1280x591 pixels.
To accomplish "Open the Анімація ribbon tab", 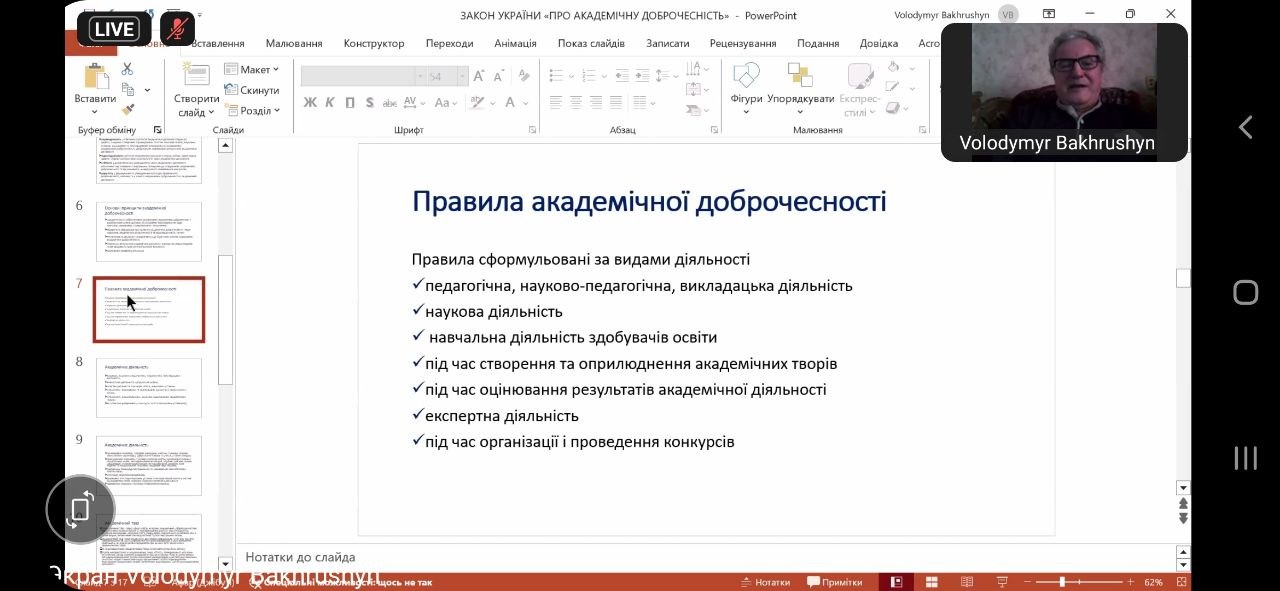I will click(x=515, y=44).
